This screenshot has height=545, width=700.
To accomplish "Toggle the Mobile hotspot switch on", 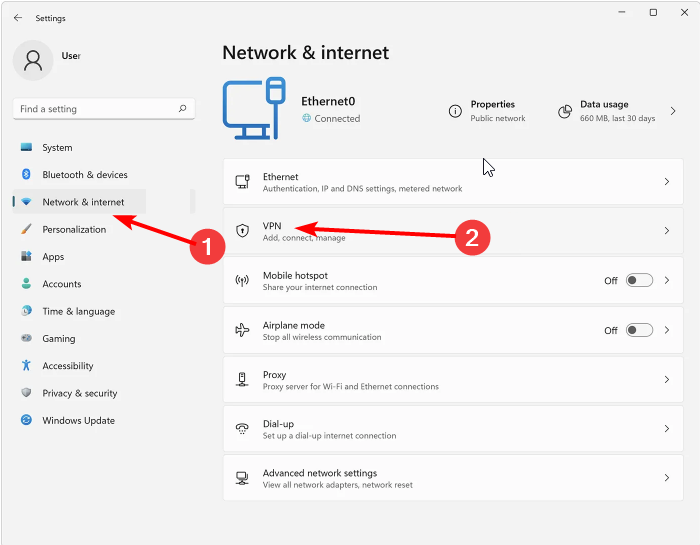I will [x=639, y=280].
